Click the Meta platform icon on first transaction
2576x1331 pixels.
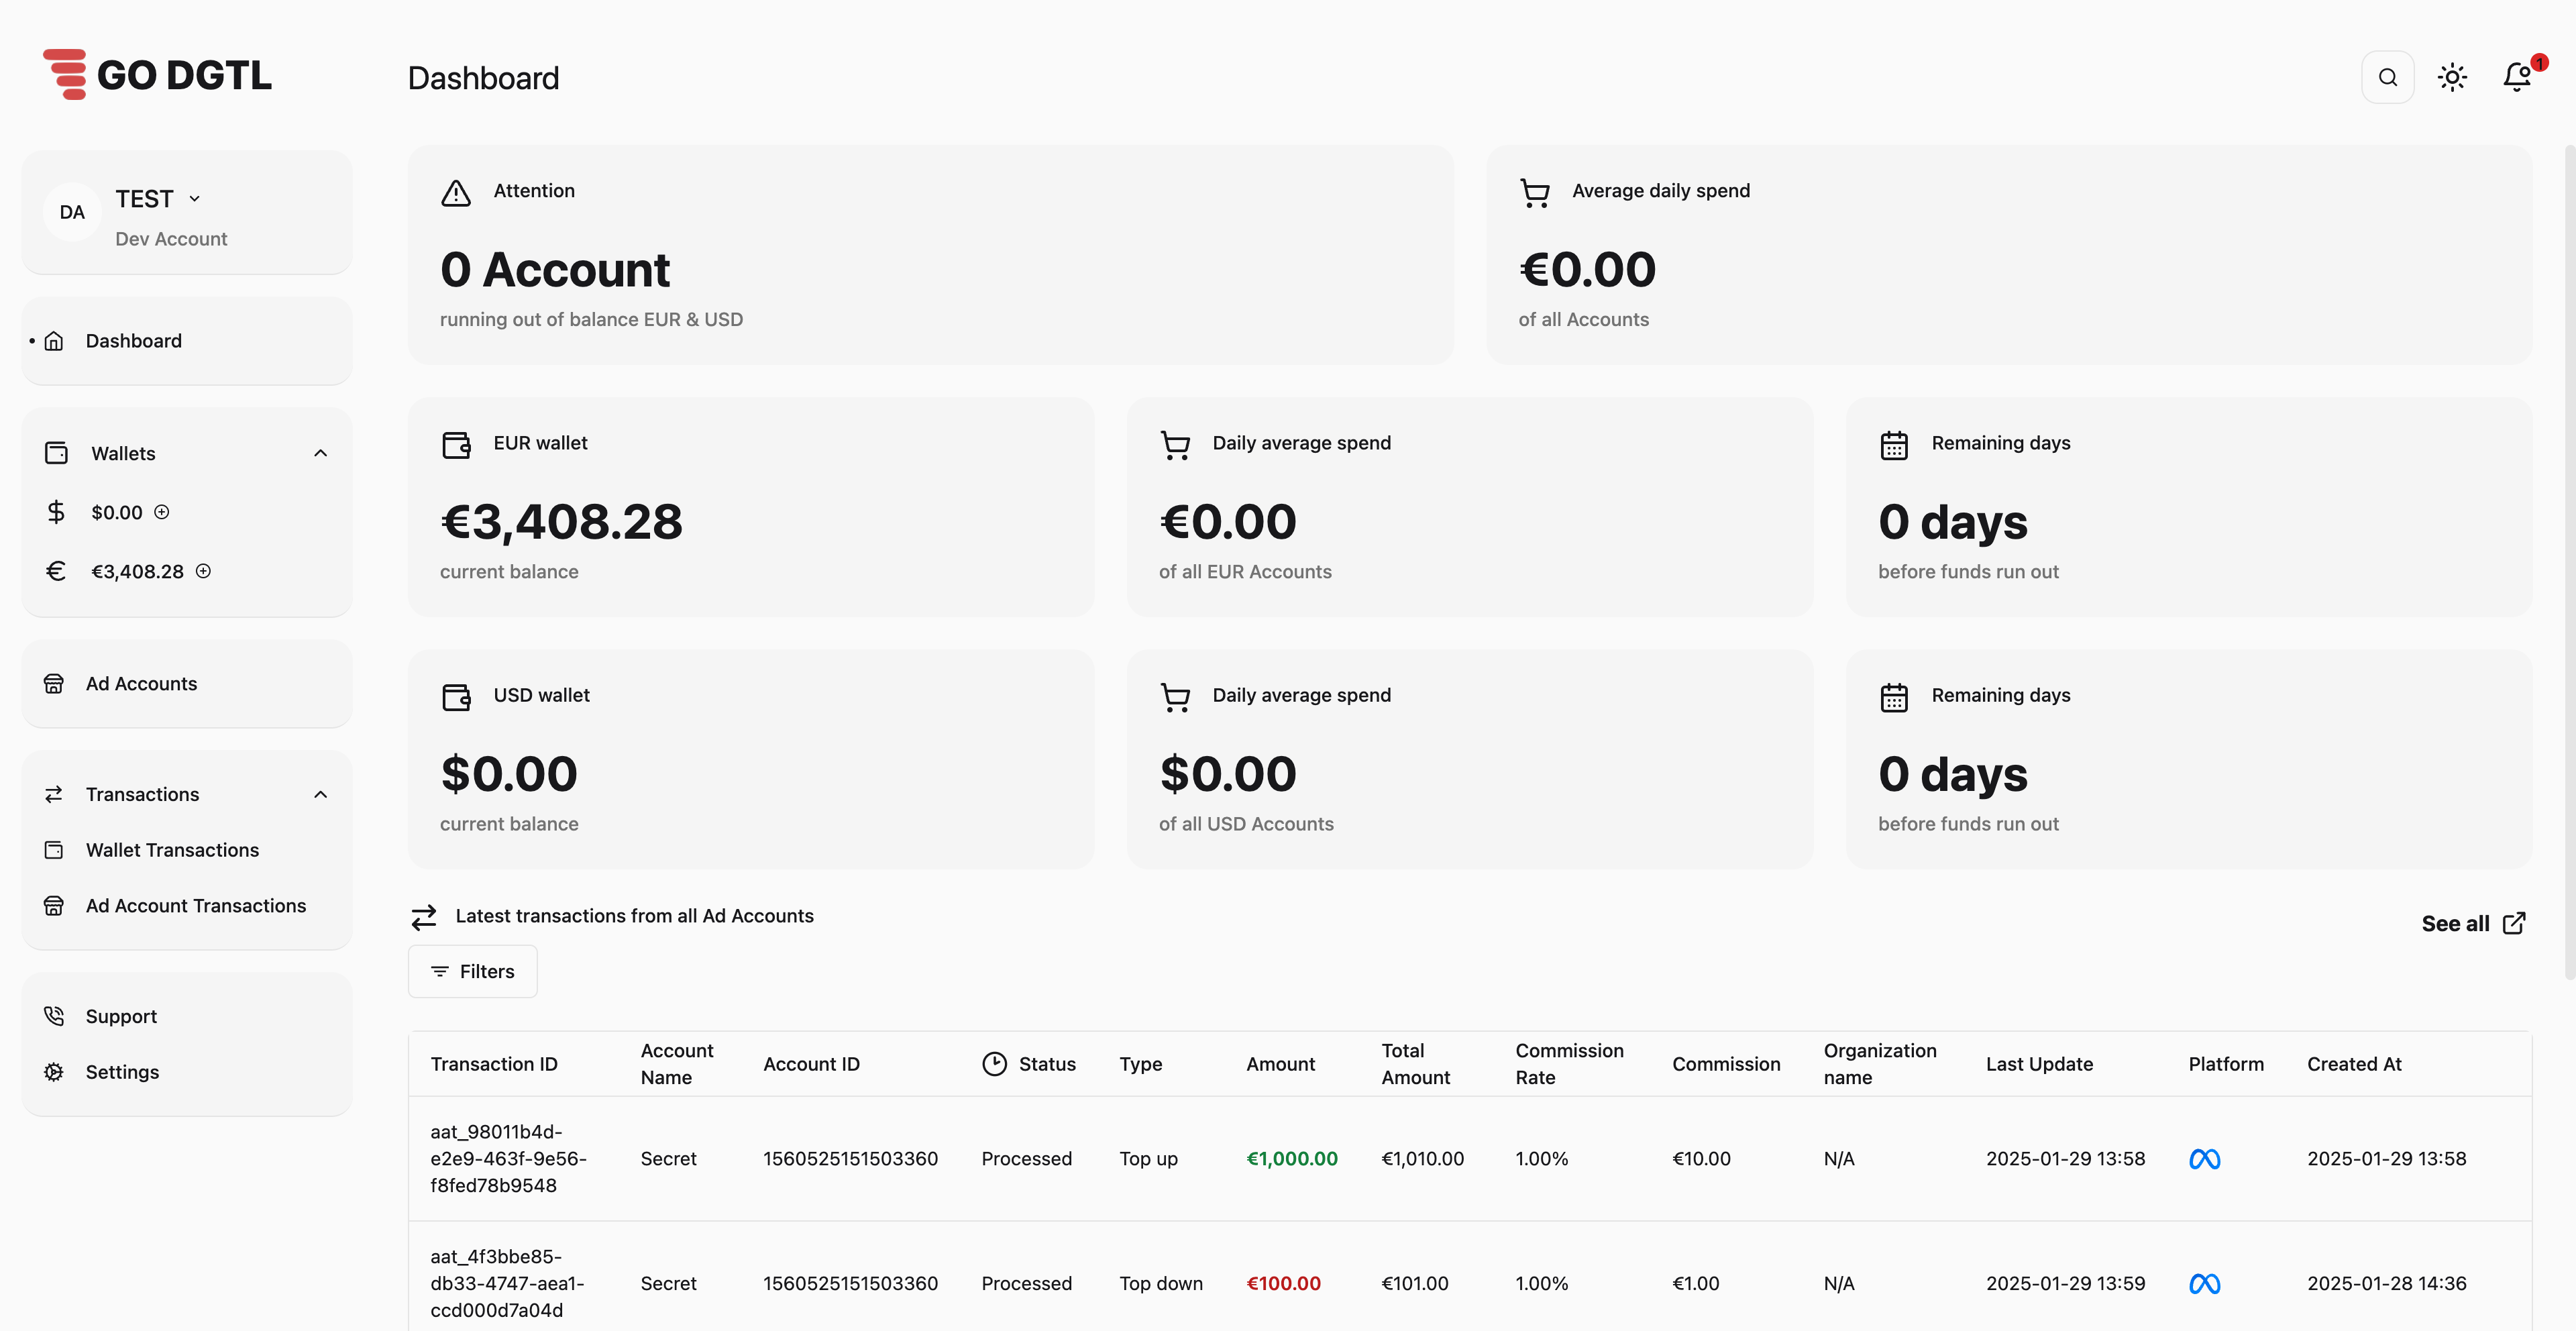2204,1158
